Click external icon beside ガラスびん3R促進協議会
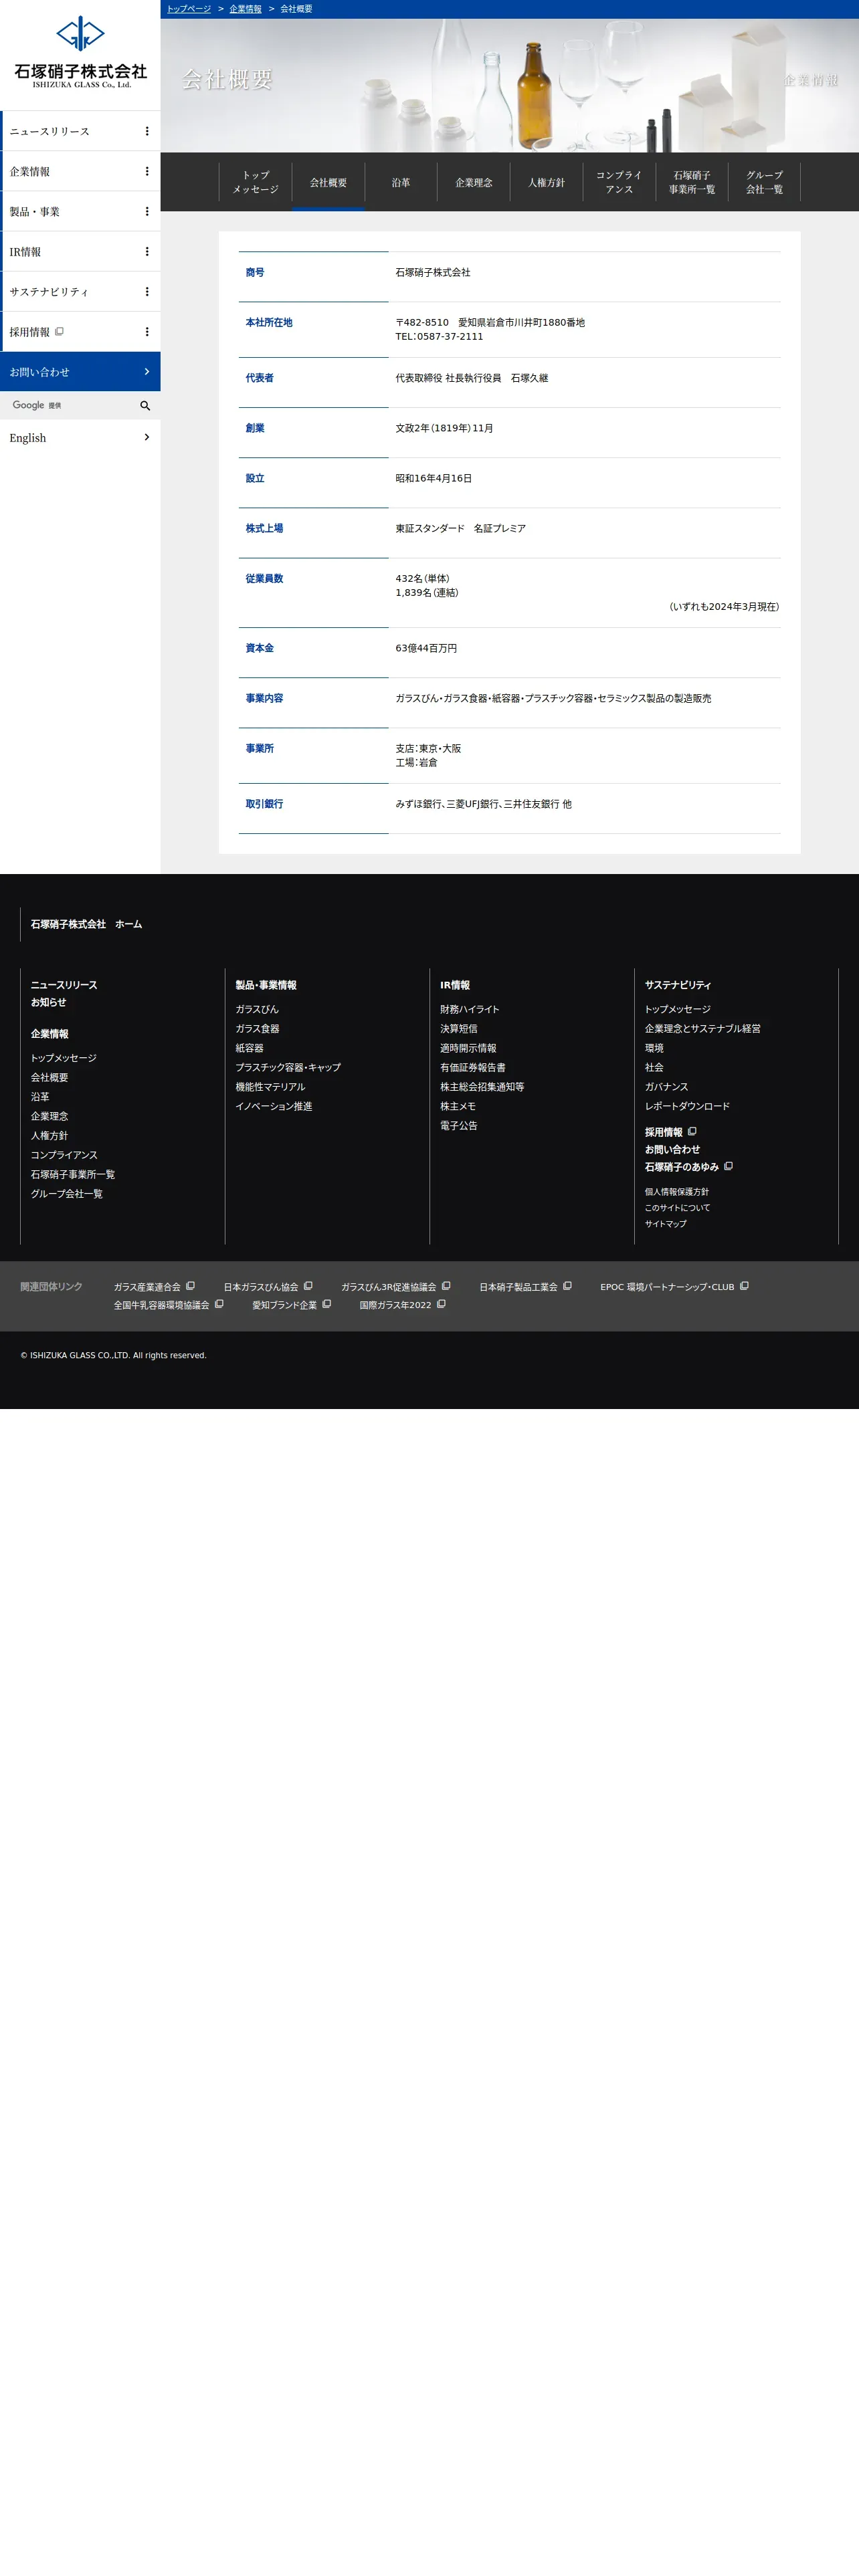The image size is (859, 2576). (446, 1286)
